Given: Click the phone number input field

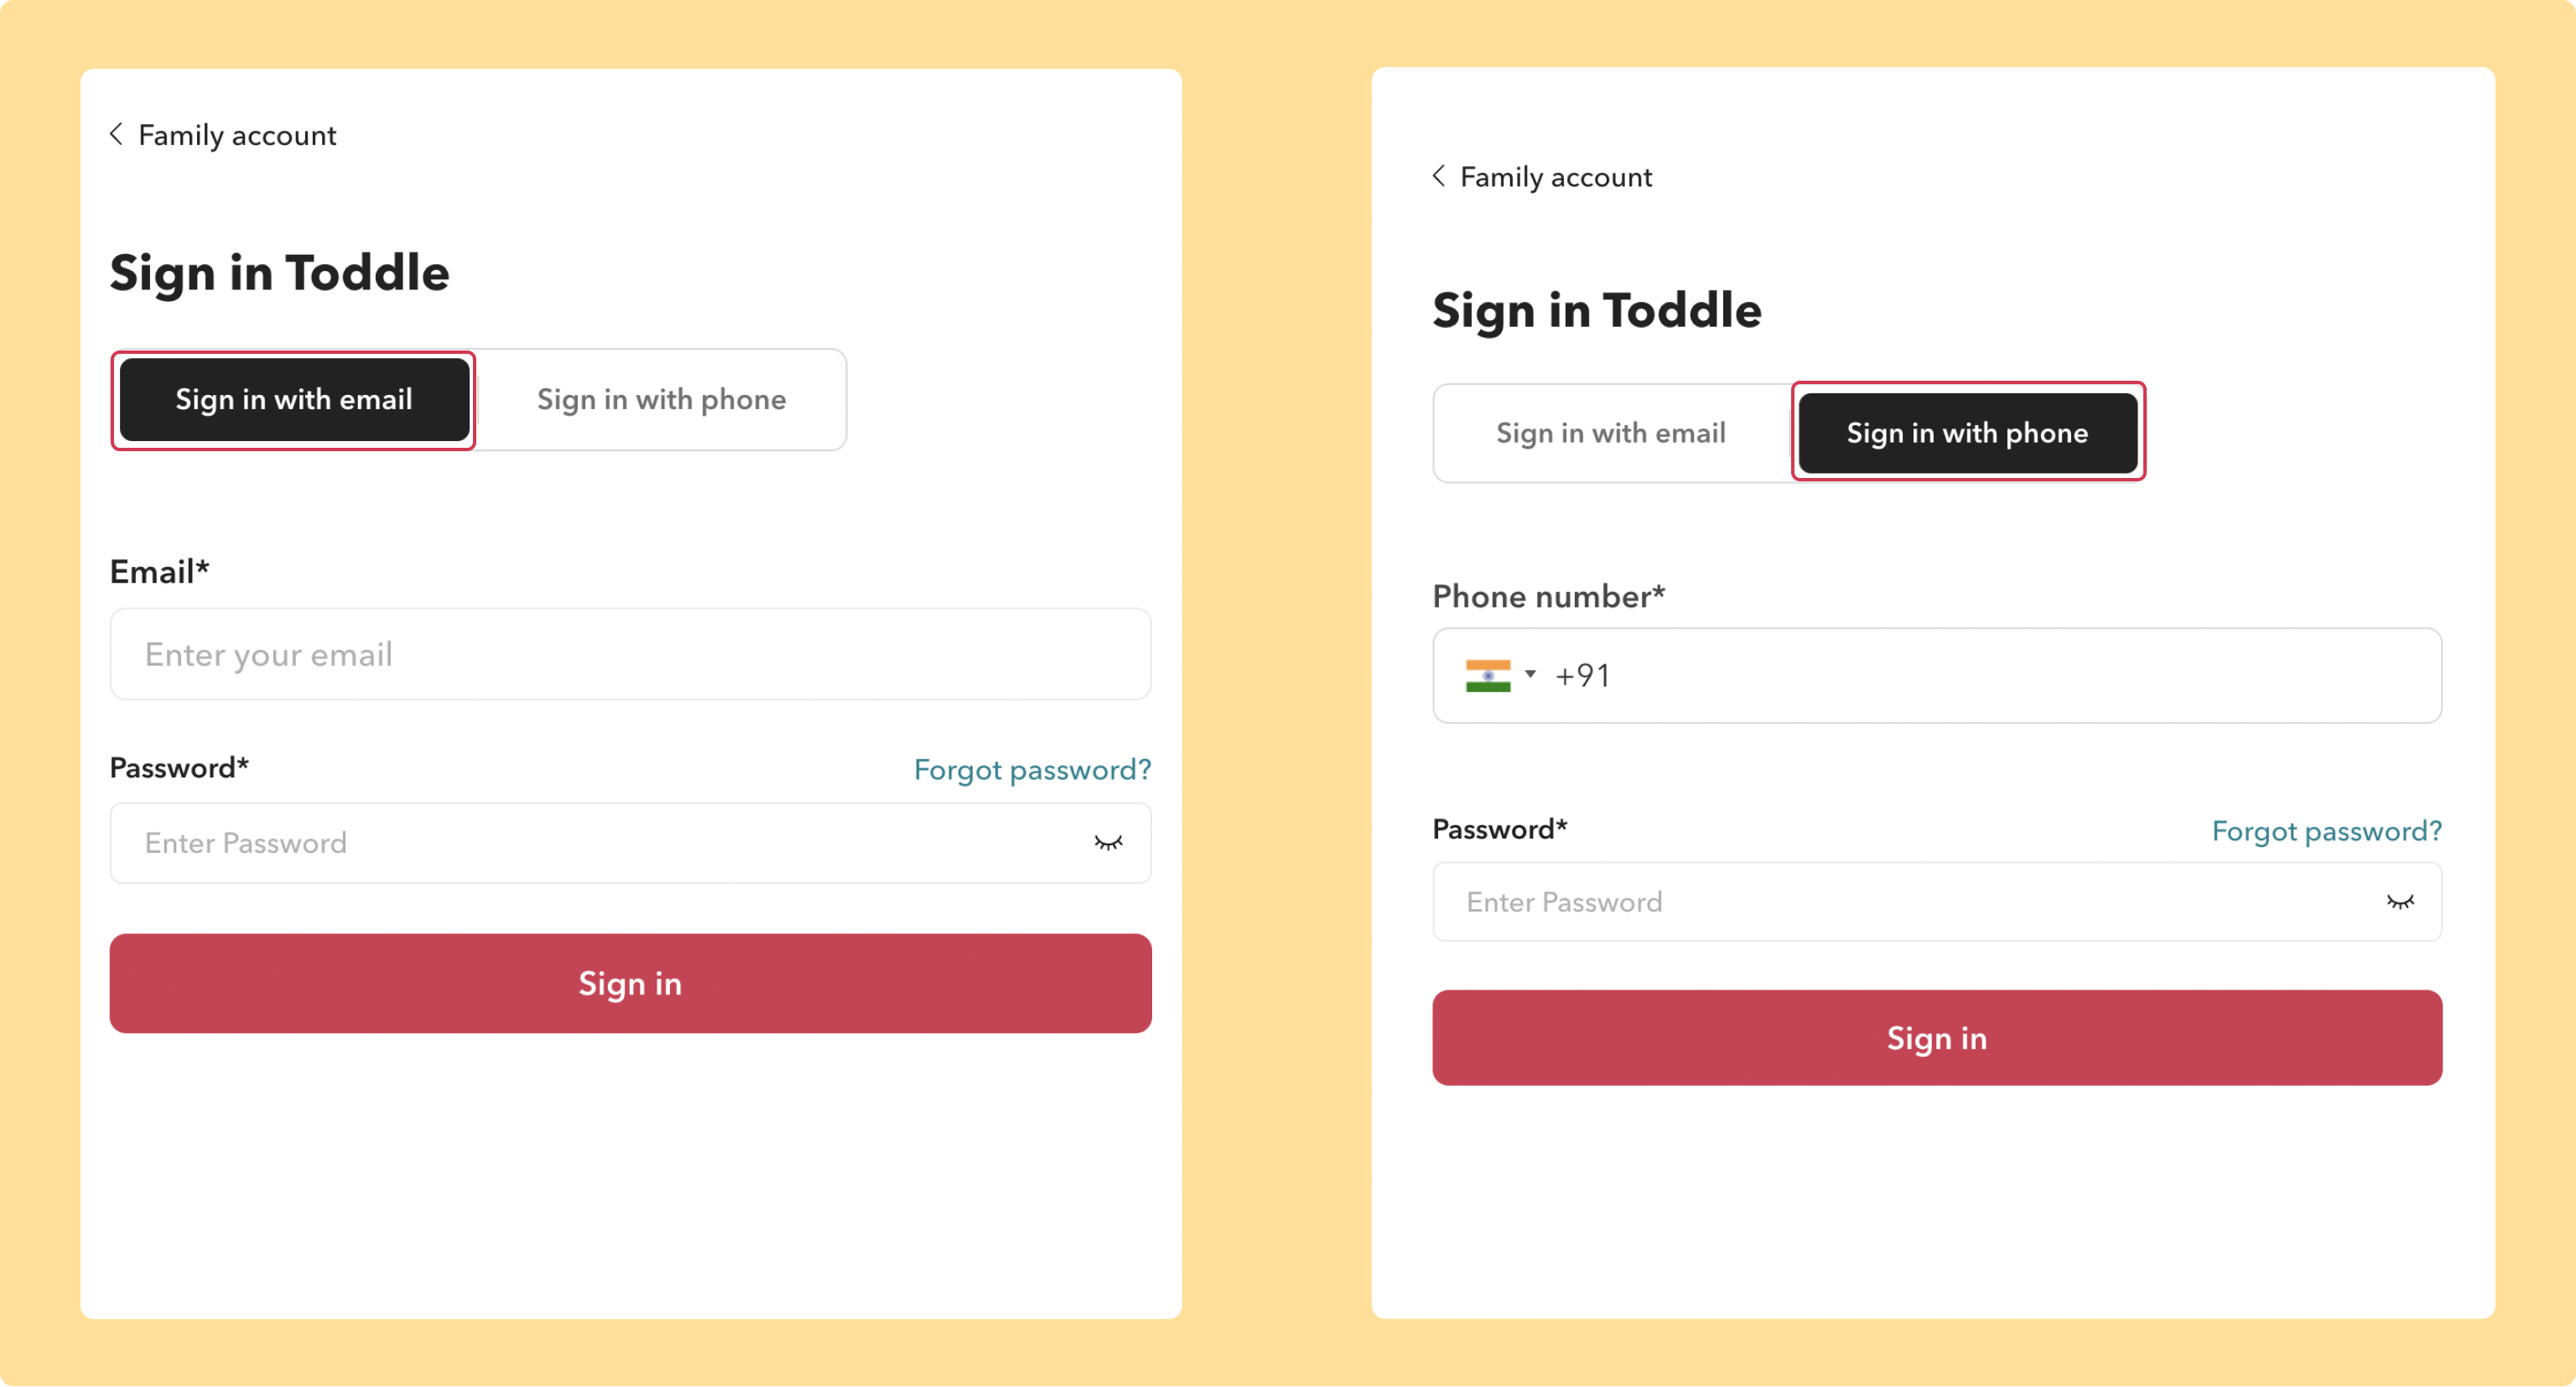Looking at the screenshot, I should pyautogui.click(x=2000, y=676).
